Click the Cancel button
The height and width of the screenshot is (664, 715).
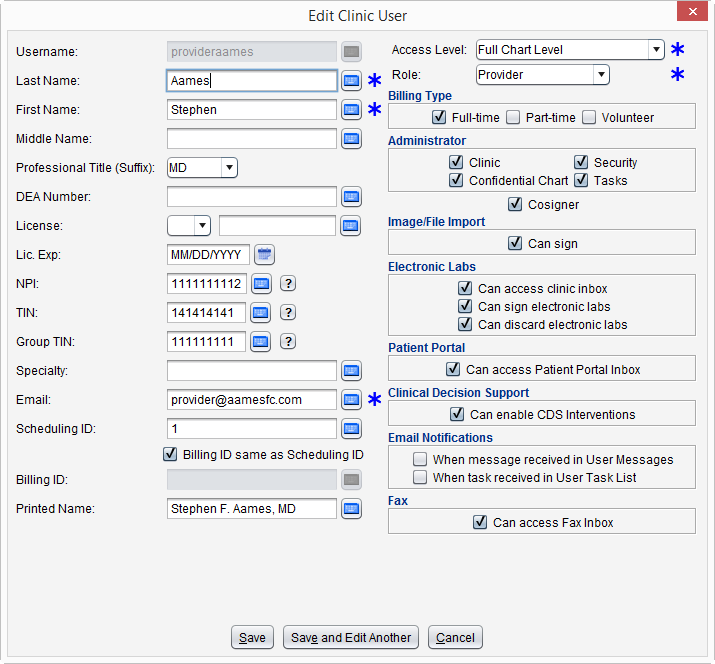455,637
